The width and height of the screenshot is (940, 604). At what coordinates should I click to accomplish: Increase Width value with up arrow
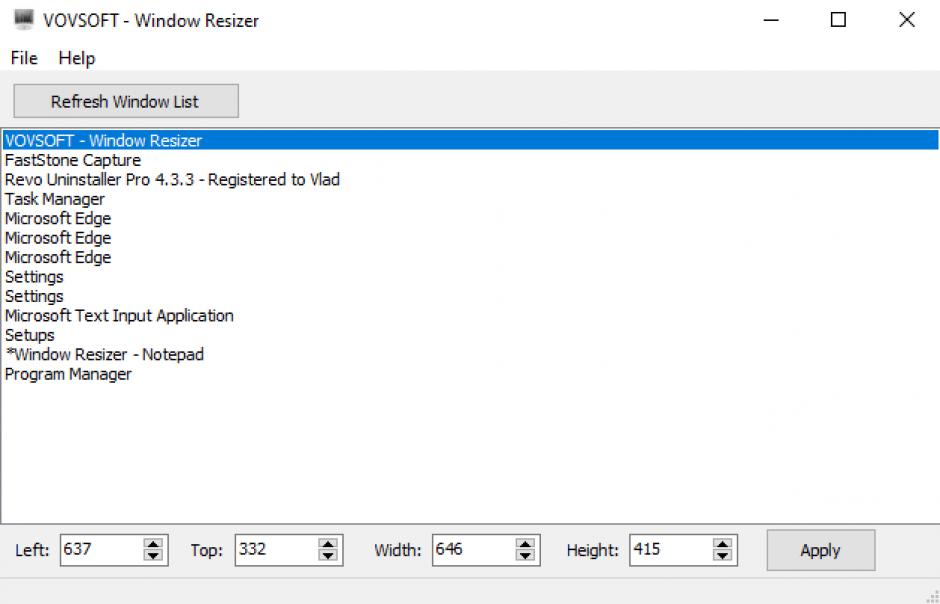[x=525, y=544]
